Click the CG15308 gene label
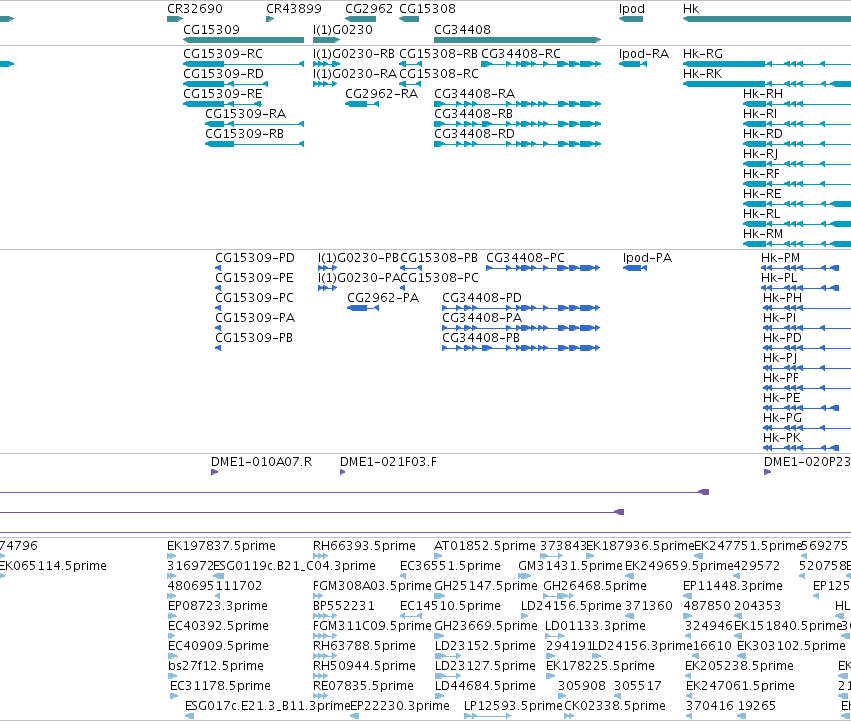The height and width of the screenshot is (721, 851). [427, 9]
